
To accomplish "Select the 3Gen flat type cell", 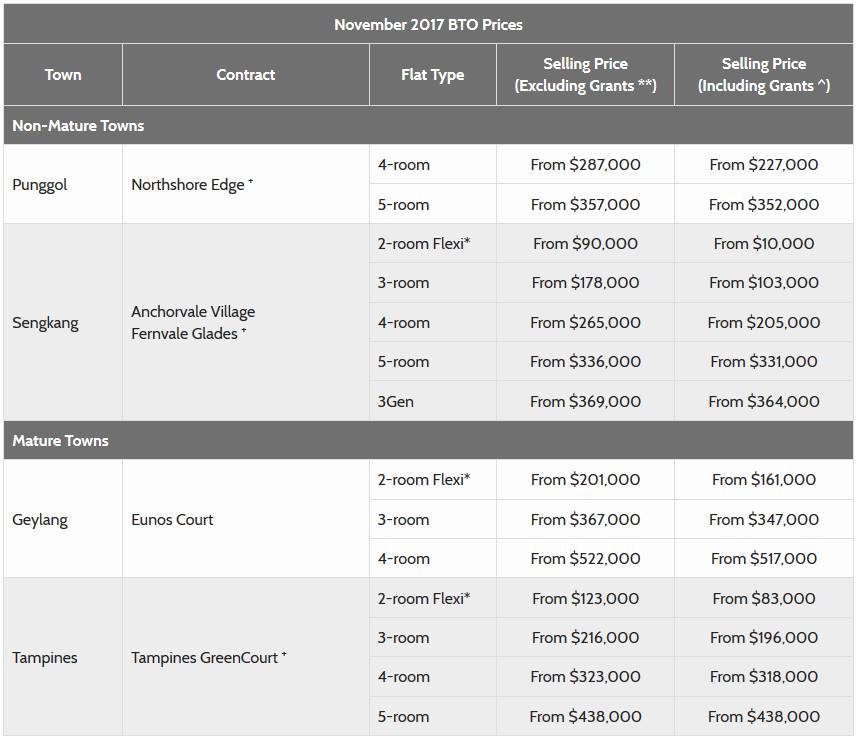I will coord(396,402).
